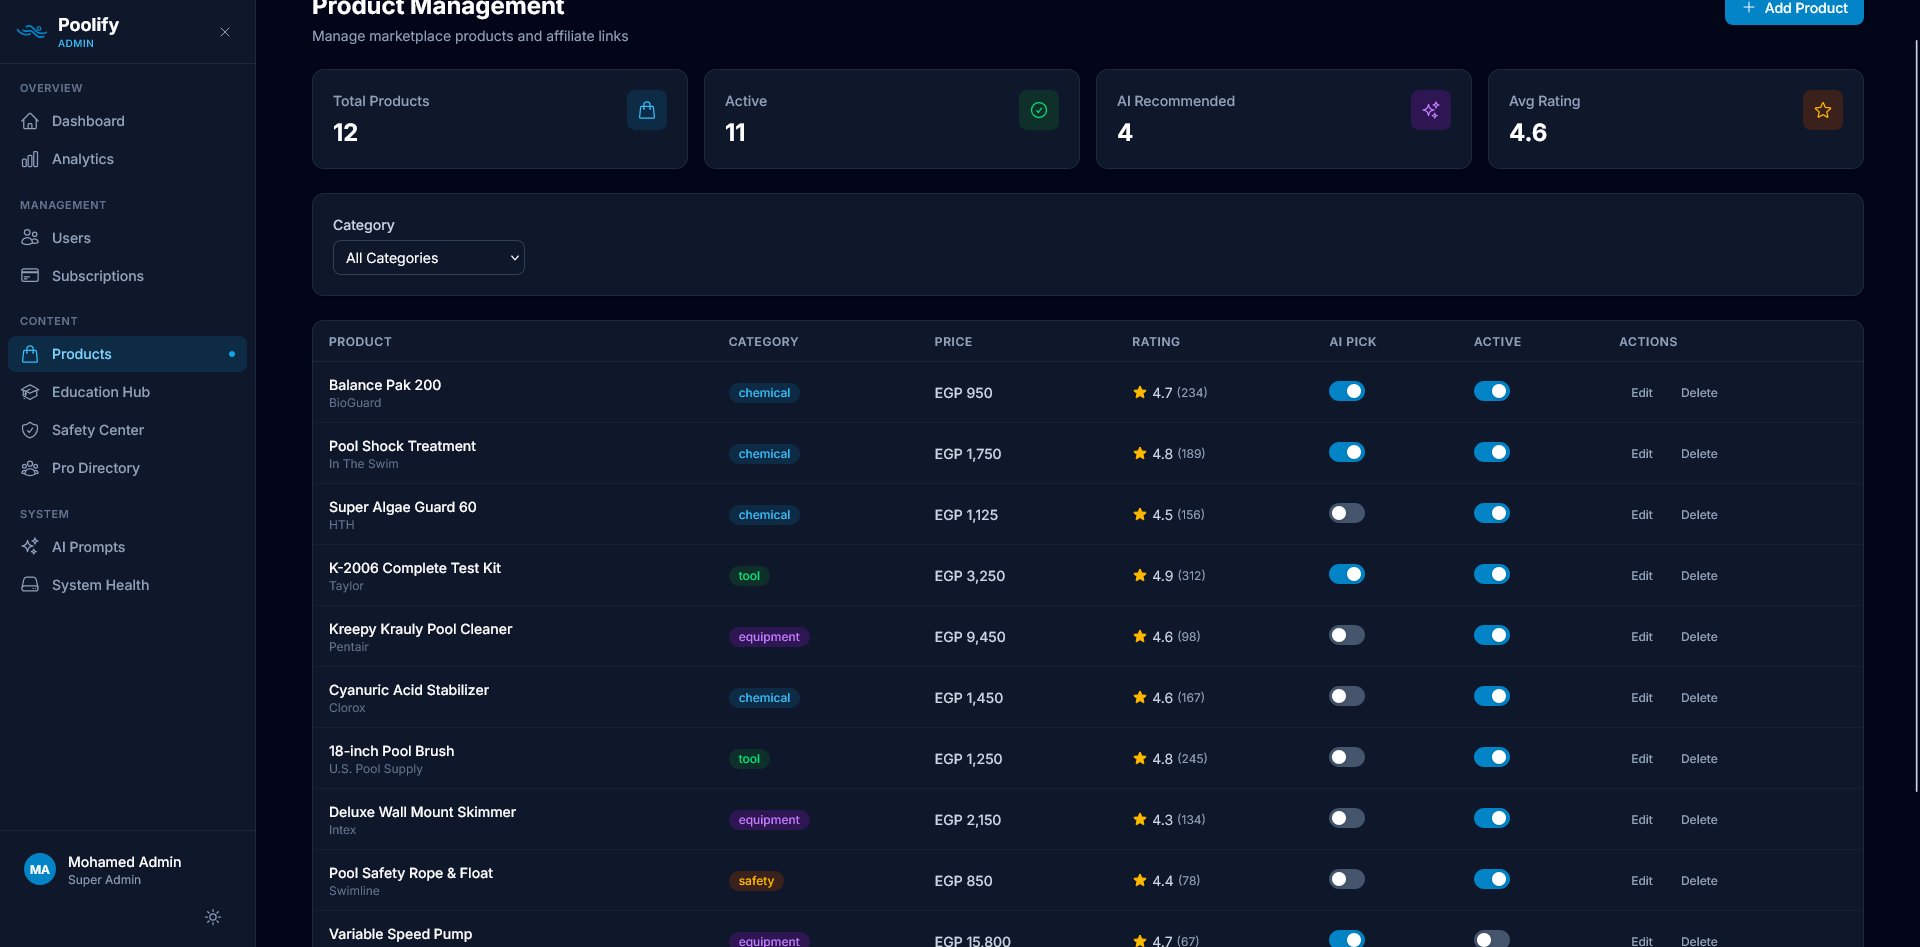Click the Product column header
Image resolution: width=1920 pixels, height=947 pixels.
[360, 342]
